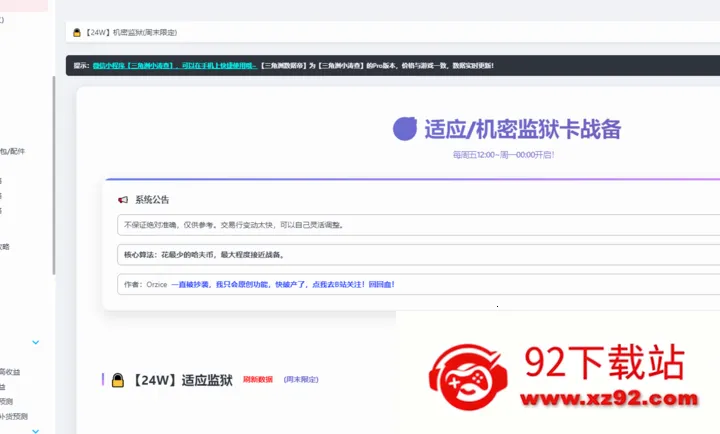This screenshot has height=434, width=720.
Task: Select the 补货预测 sidebar menu item
Action: point(14,416)
